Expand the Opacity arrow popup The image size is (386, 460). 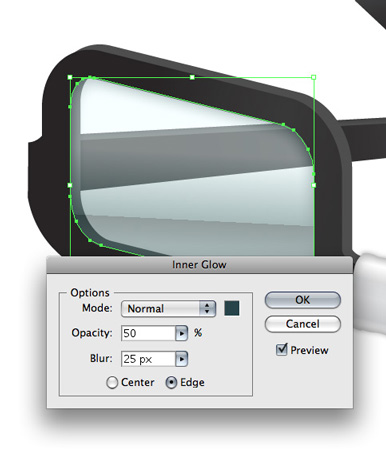(x=182, y=333)
